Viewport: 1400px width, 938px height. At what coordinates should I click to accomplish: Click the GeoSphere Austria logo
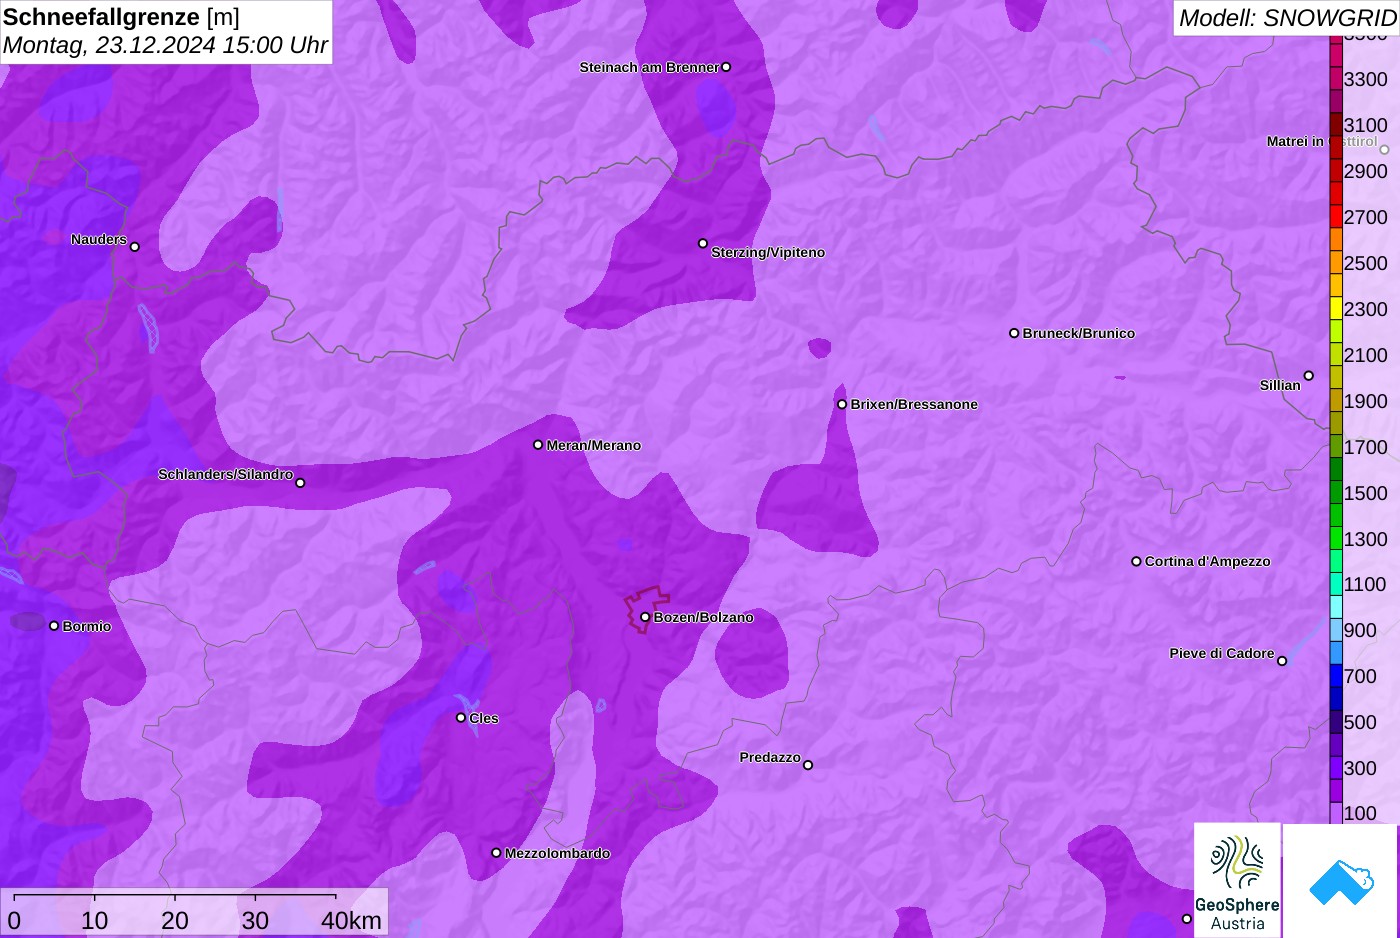click(x=1237, y=881)
